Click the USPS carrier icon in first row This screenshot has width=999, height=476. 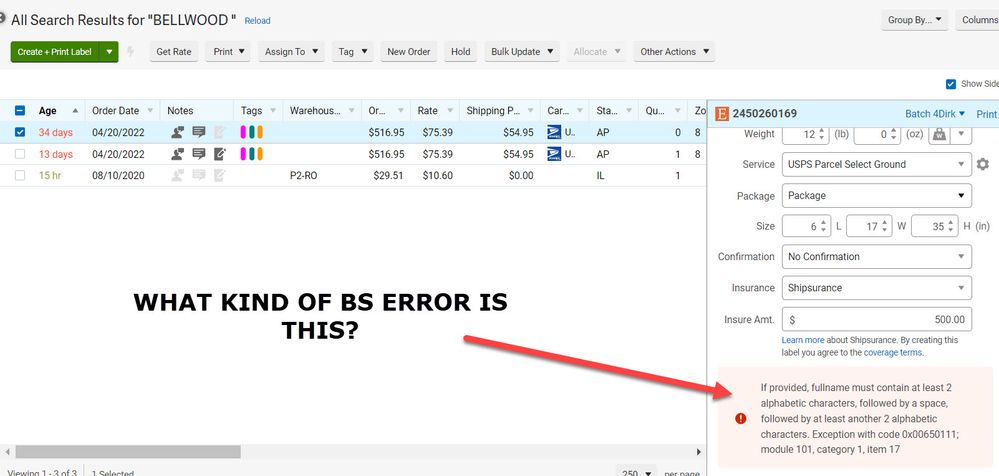pyautogui.click(x=555, y=132)
